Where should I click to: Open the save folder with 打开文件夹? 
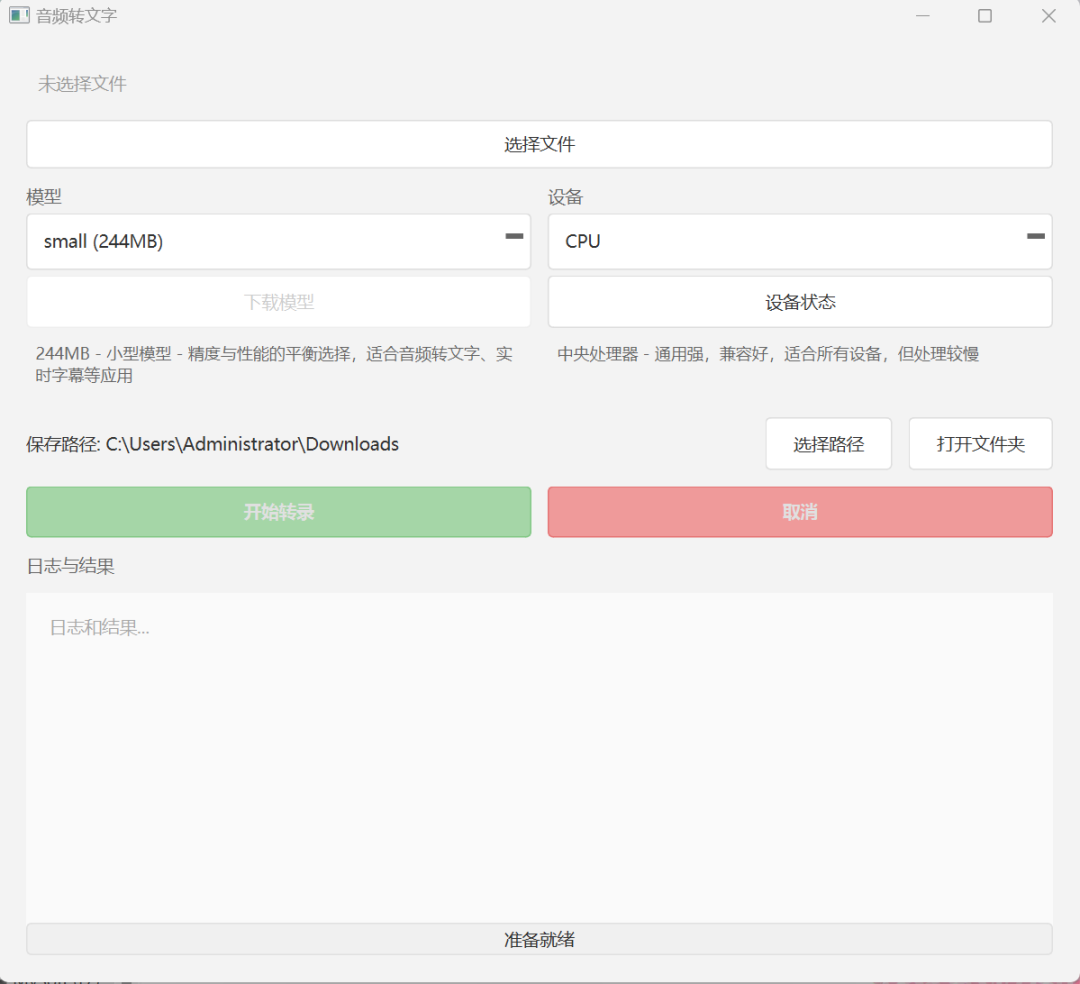pyautogui.click(x=980, y=443)
